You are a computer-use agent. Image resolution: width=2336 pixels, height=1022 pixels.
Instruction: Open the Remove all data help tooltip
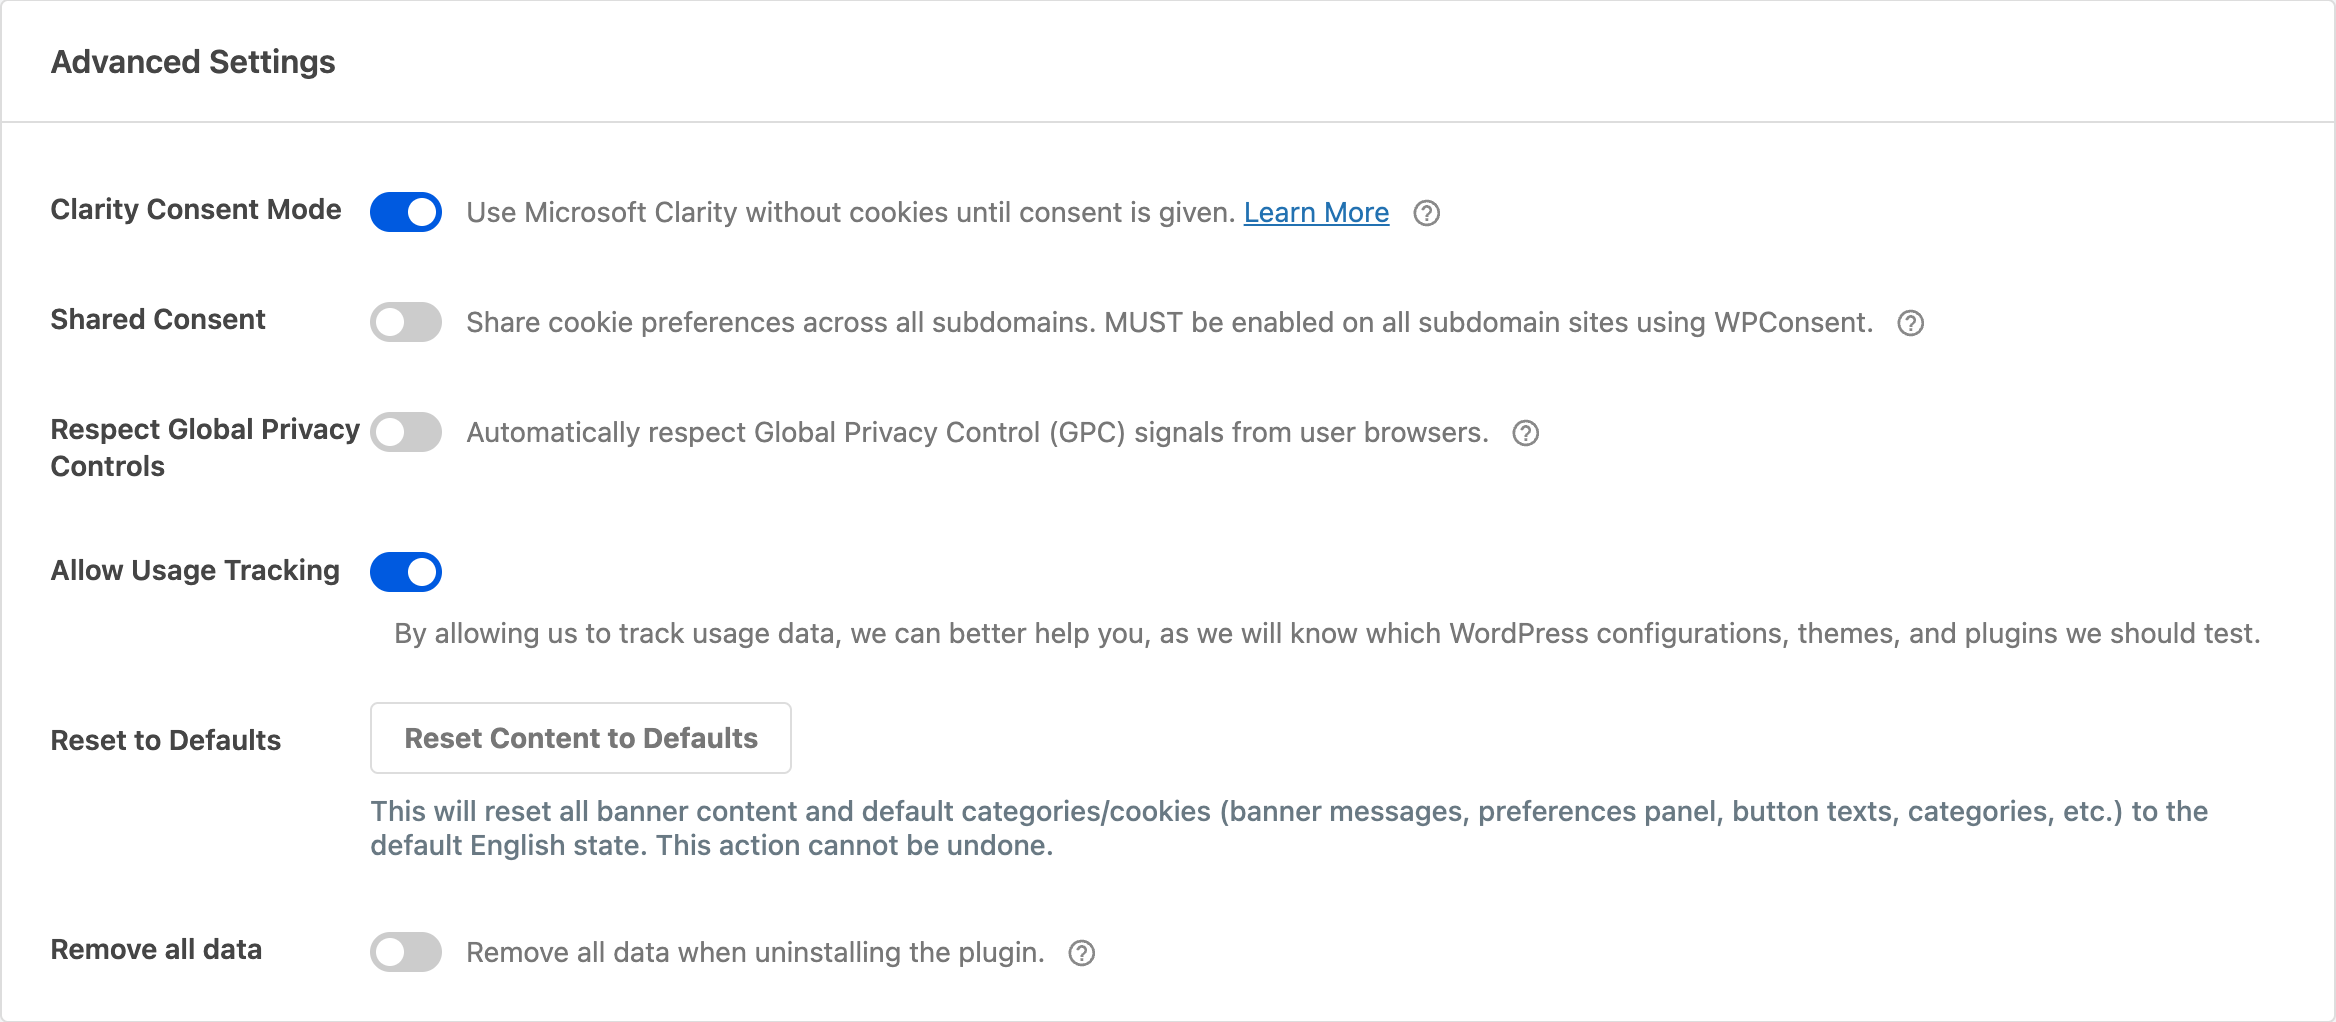pos(1081,953)
